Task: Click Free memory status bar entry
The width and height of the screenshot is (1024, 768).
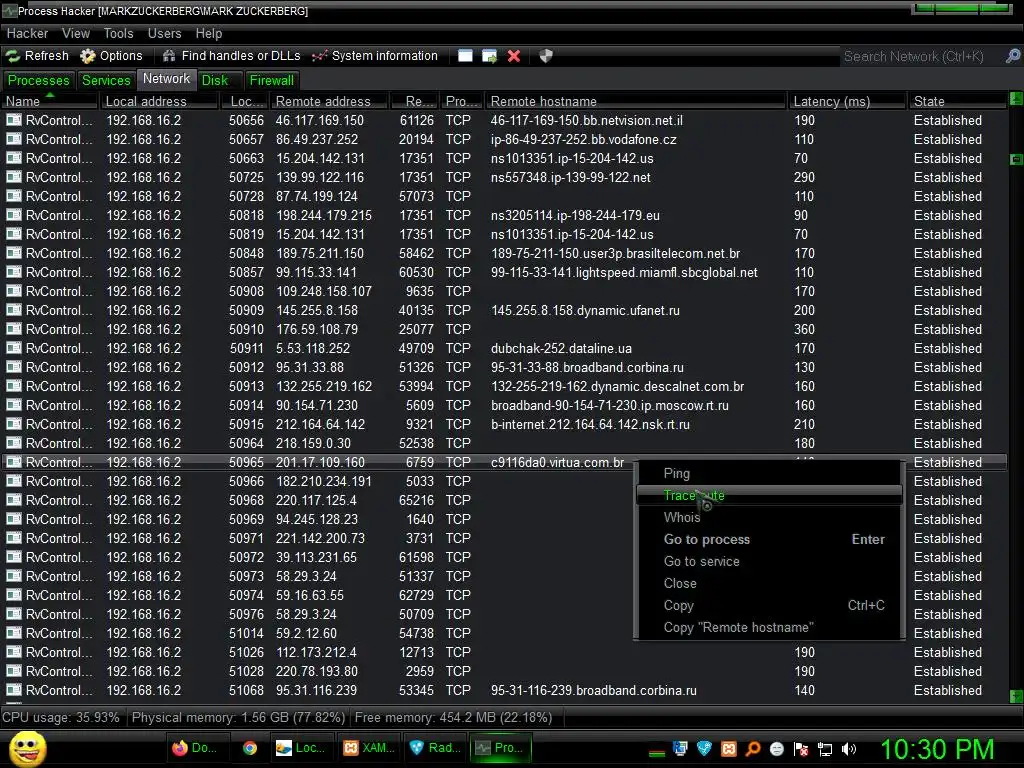Action: [x=453, y=717]
